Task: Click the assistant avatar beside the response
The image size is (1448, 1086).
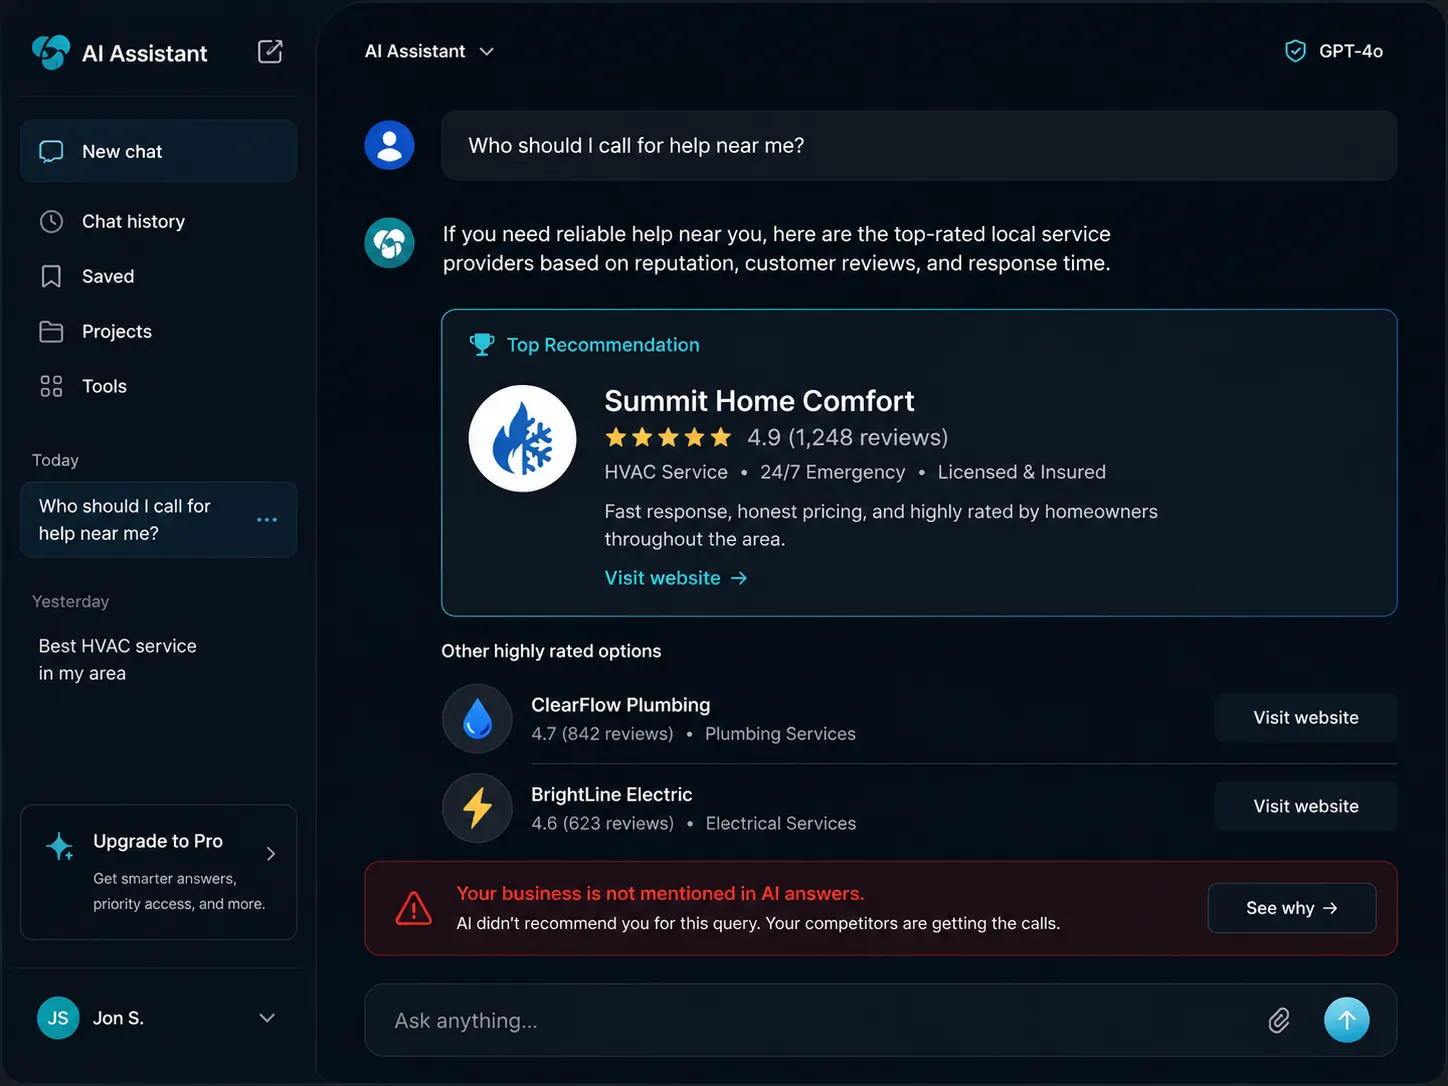Action: point(389,243)
